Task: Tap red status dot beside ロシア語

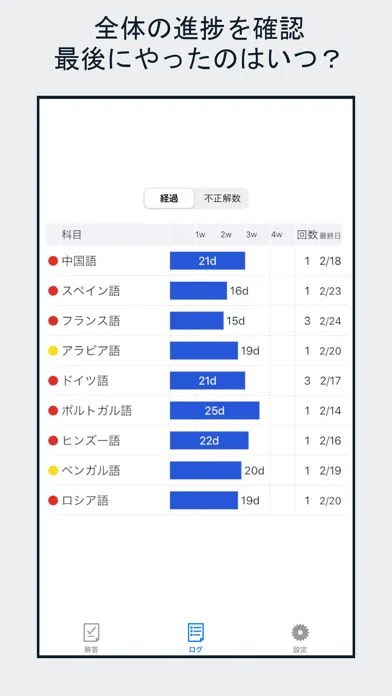Action: pos(53,501)
